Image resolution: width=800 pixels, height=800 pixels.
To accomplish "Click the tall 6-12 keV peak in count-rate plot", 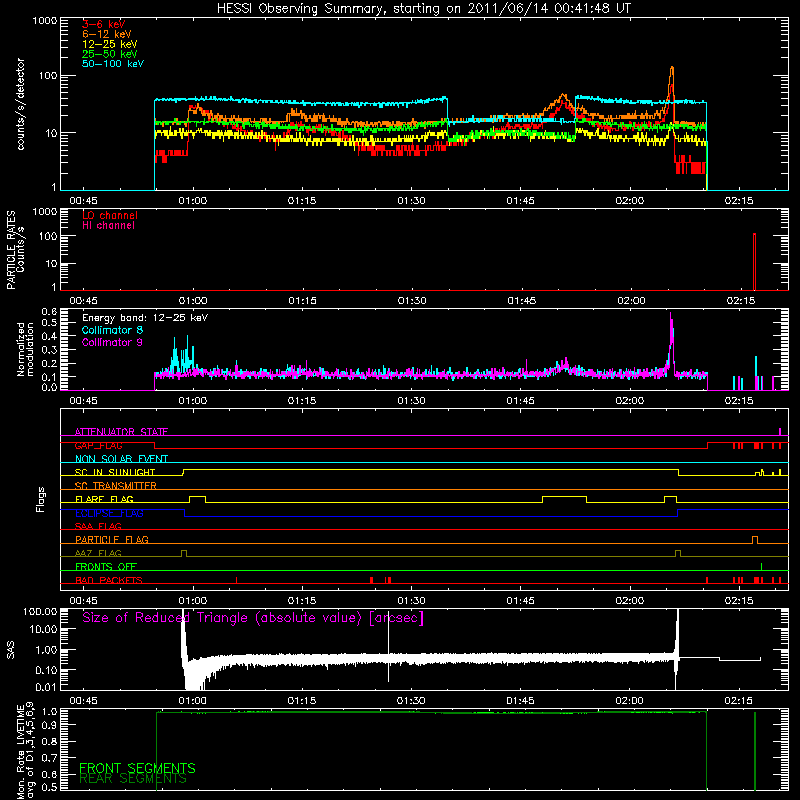I will tap(672, 92).
